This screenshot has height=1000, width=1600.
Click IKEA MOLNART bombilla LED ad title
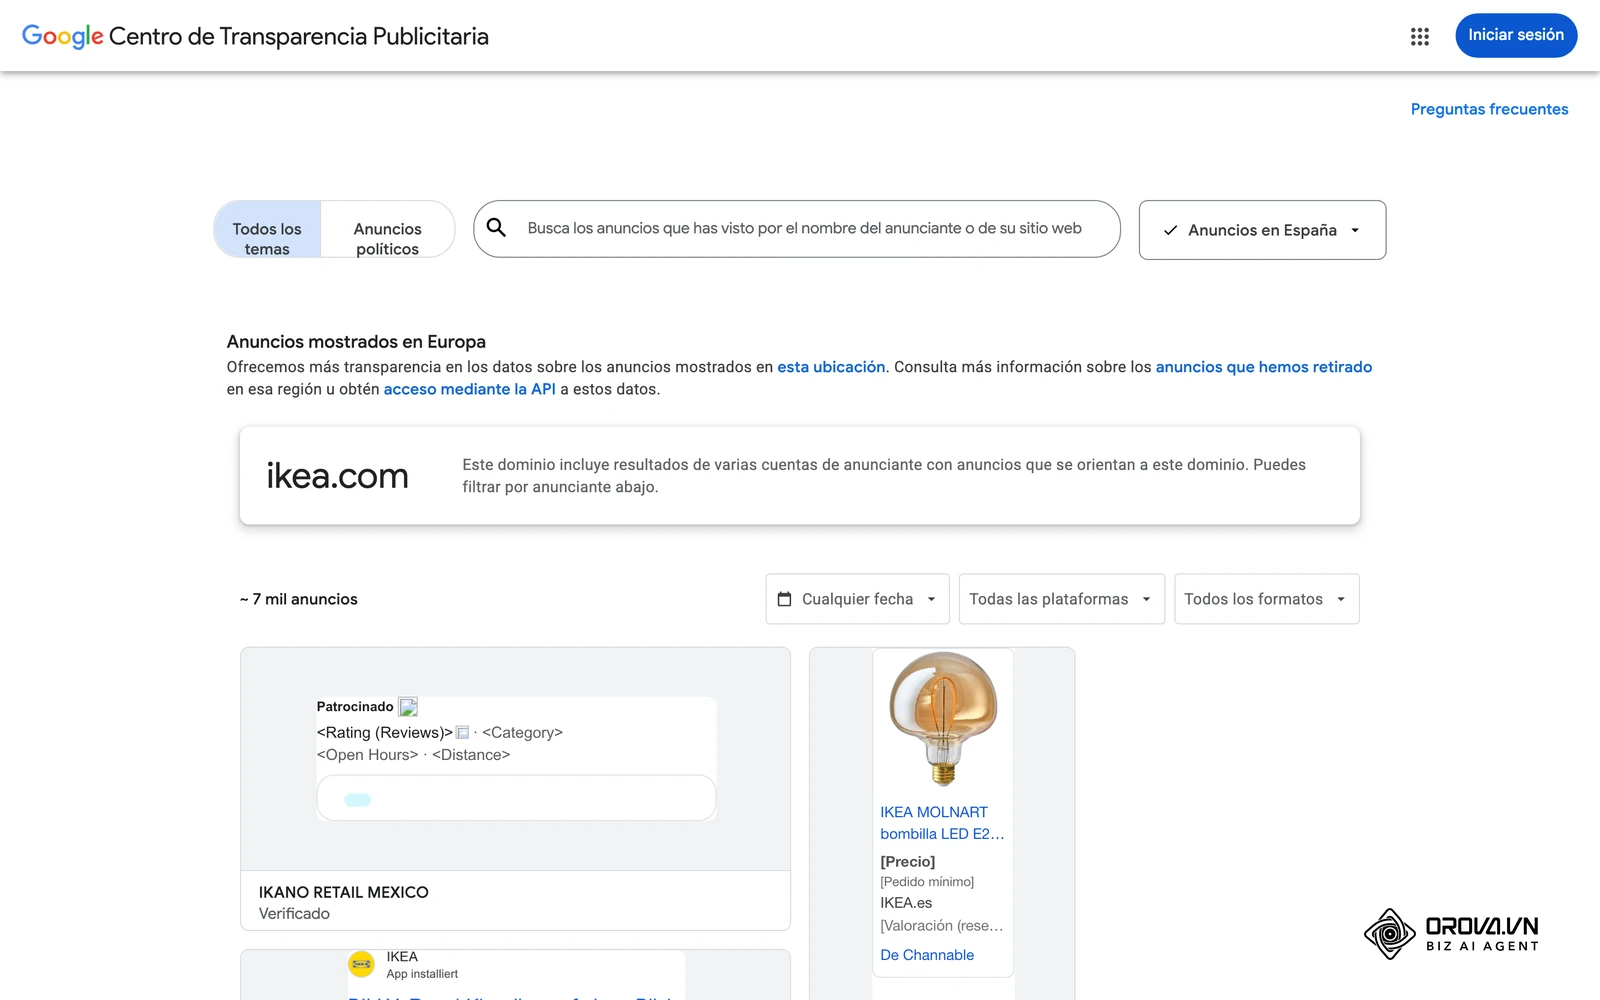[942, 823]
